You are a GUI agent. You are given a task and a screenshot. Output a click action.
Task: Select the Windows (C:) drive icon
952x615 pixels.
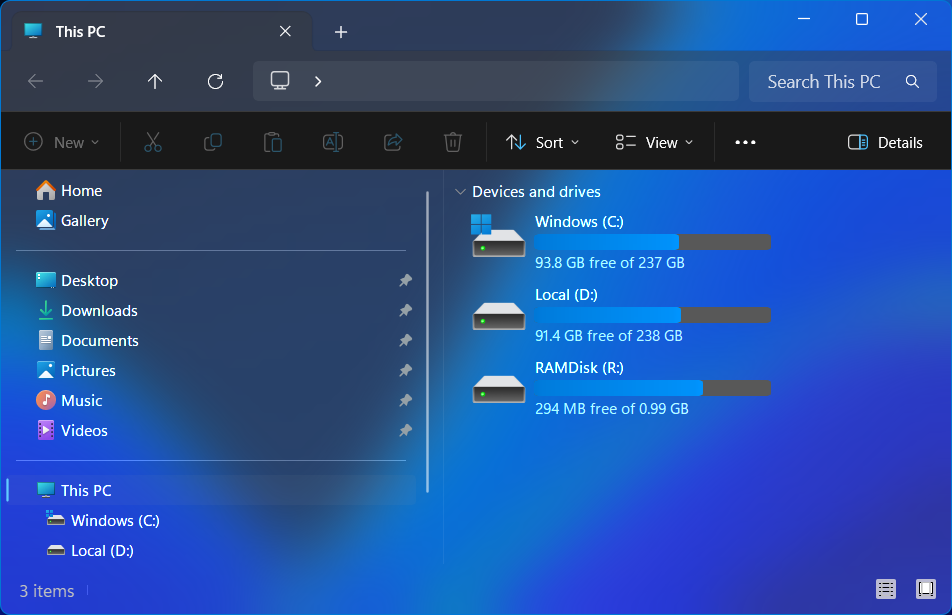click(x=498, y=237)
